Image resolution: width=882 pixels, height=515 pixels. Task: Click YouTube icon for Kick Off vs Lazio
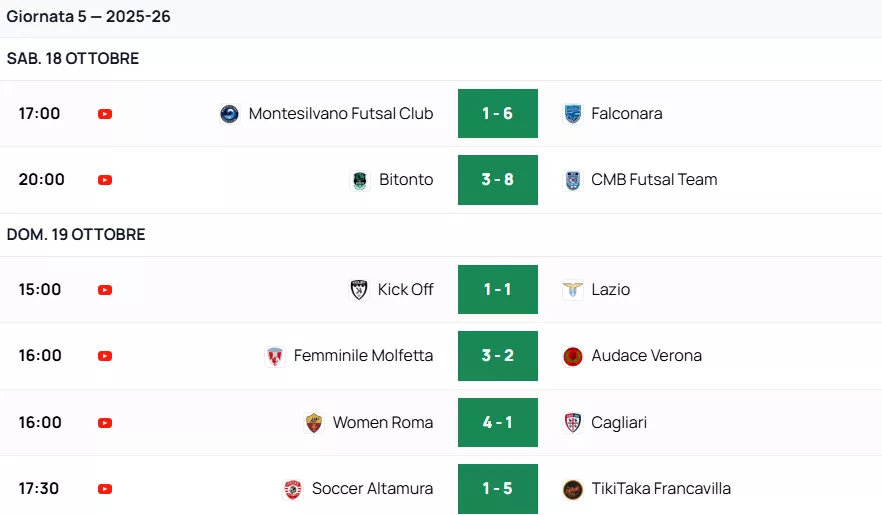coord(105,290)
